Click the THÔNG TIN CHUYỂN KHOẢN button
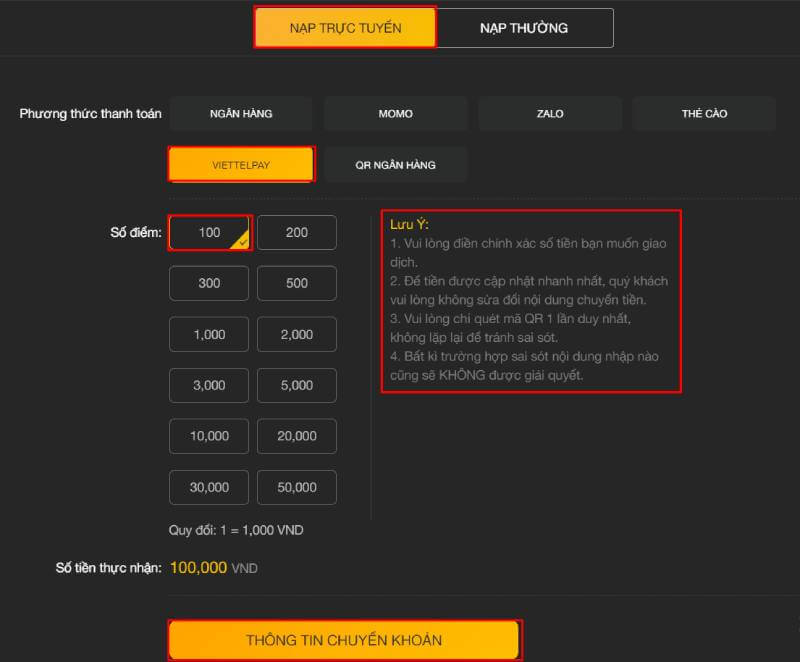 [344, 640]
